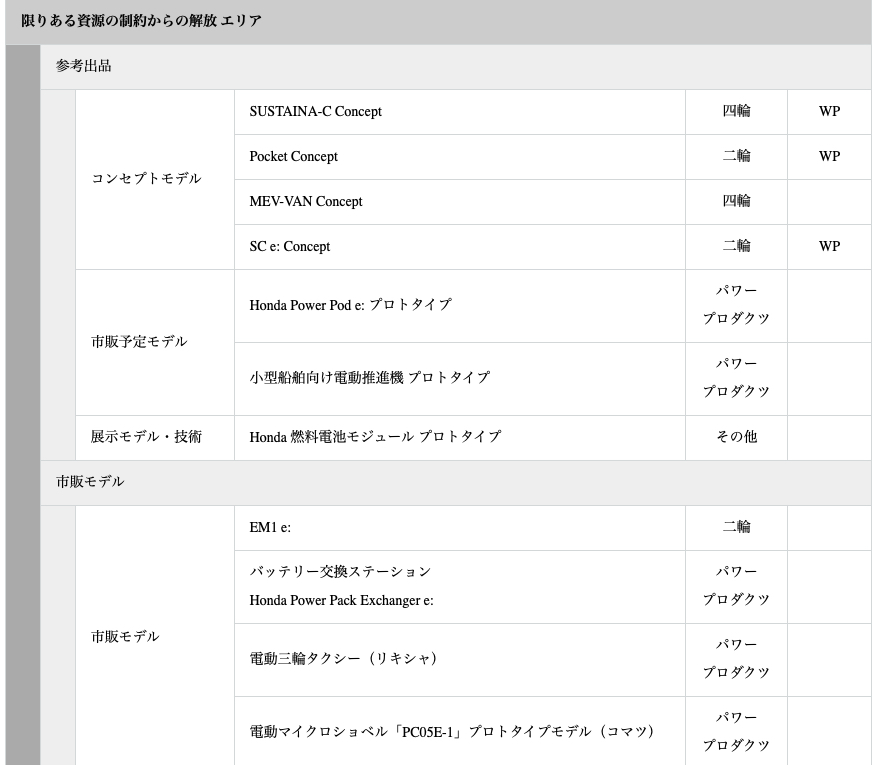This screenshot has height=765, width=885.
Task: Click the 電動マイクロショベル「PC05E-1」 entry
Action: coord(358,732)
